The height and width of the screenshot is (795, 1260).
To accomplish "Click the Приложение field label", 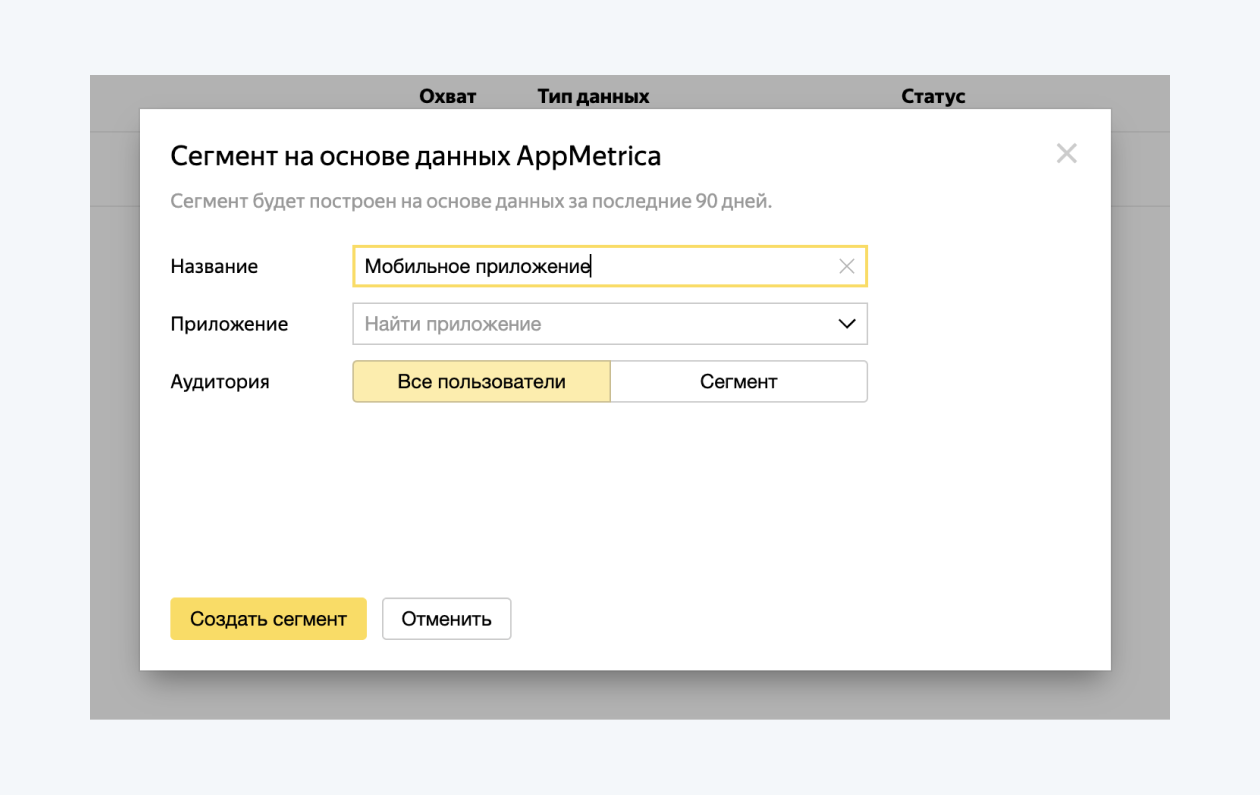I will tap(229, 325).
